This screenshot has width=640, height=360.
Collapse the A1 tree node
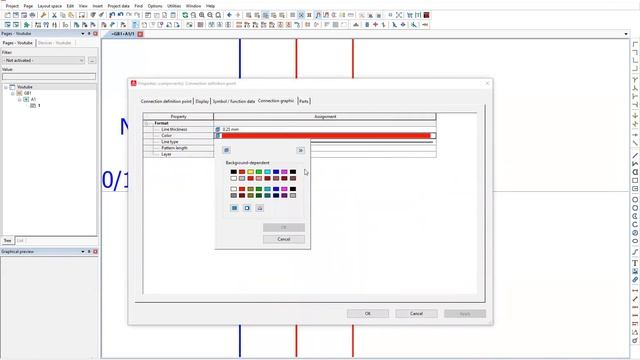pyautogui.click(x=19, y=99)
